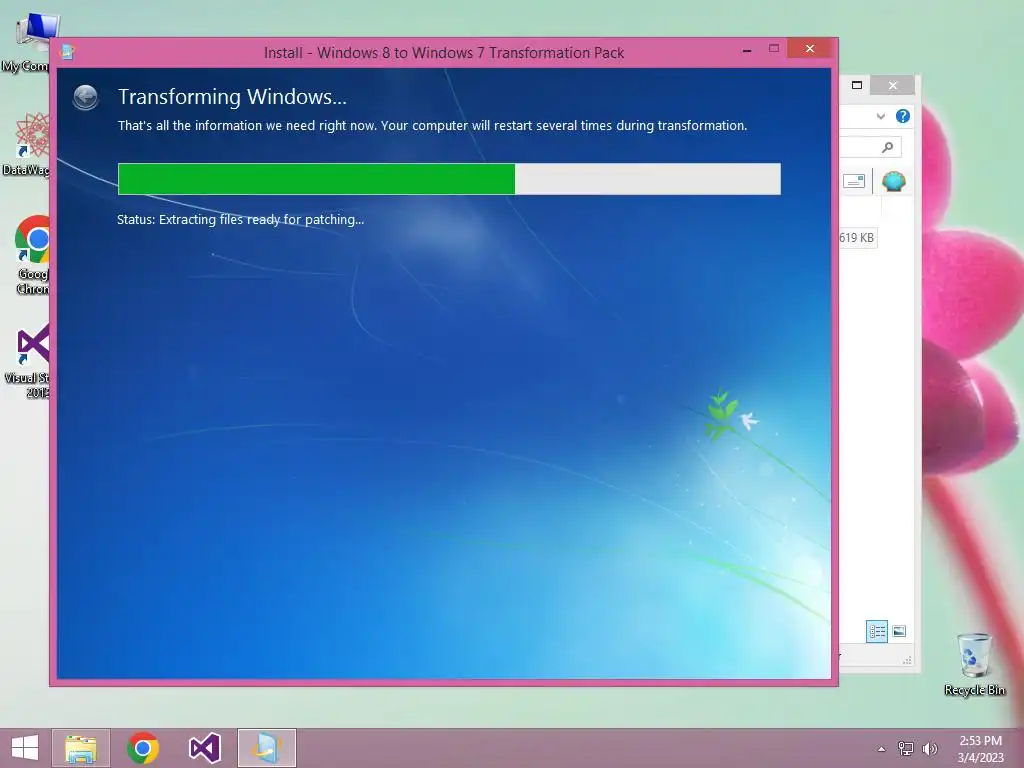The image size is (1024, 768).
Task: Click the blue shell icon in Explorer window
Action: (893, 181)
